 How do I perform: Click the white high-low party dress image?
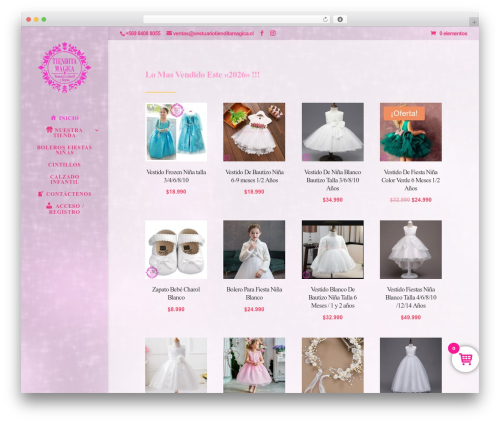click(x=411, y=249)
